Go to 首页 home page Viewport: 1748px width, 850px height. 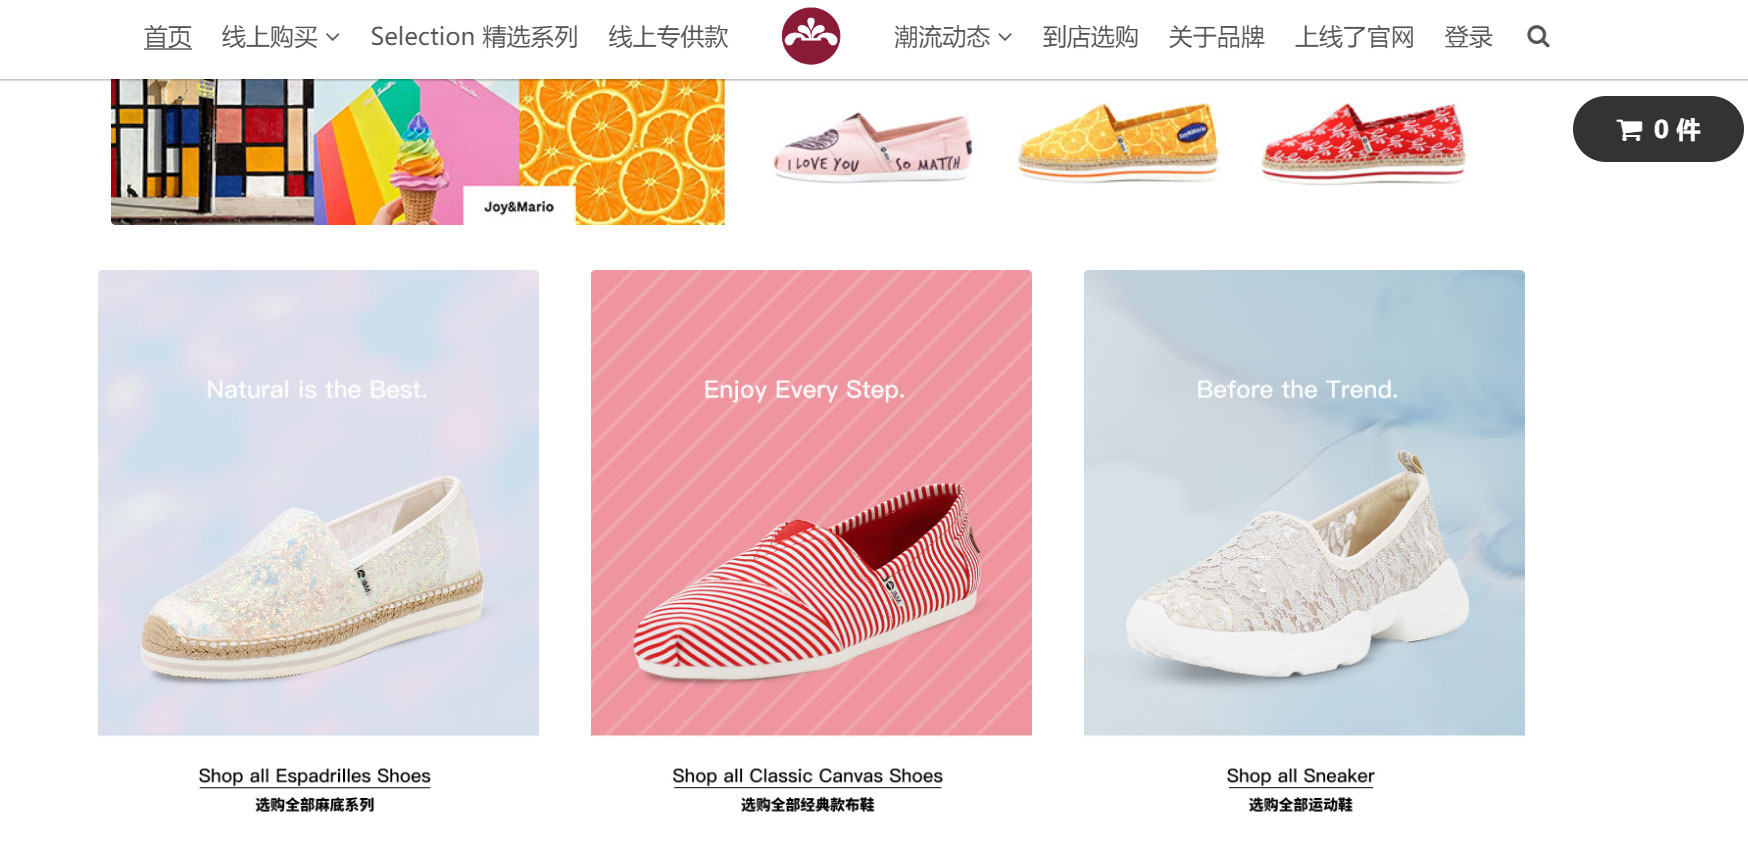(x=167, y=37)
